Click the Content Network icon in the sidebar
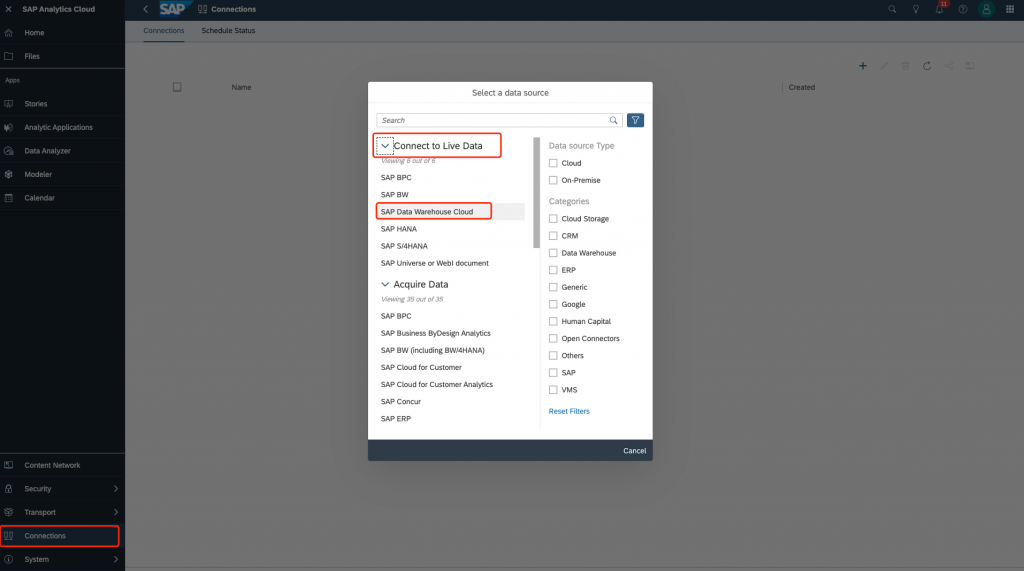This screenshot has height=571, width=1024. (8, 465)
